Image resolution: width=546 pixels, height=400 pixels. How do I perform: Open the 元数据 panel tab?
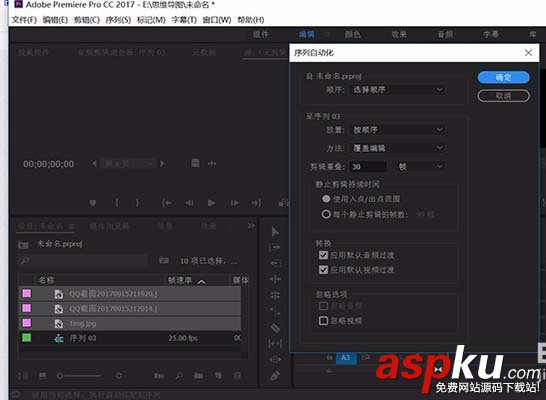(x=204, y=52)
